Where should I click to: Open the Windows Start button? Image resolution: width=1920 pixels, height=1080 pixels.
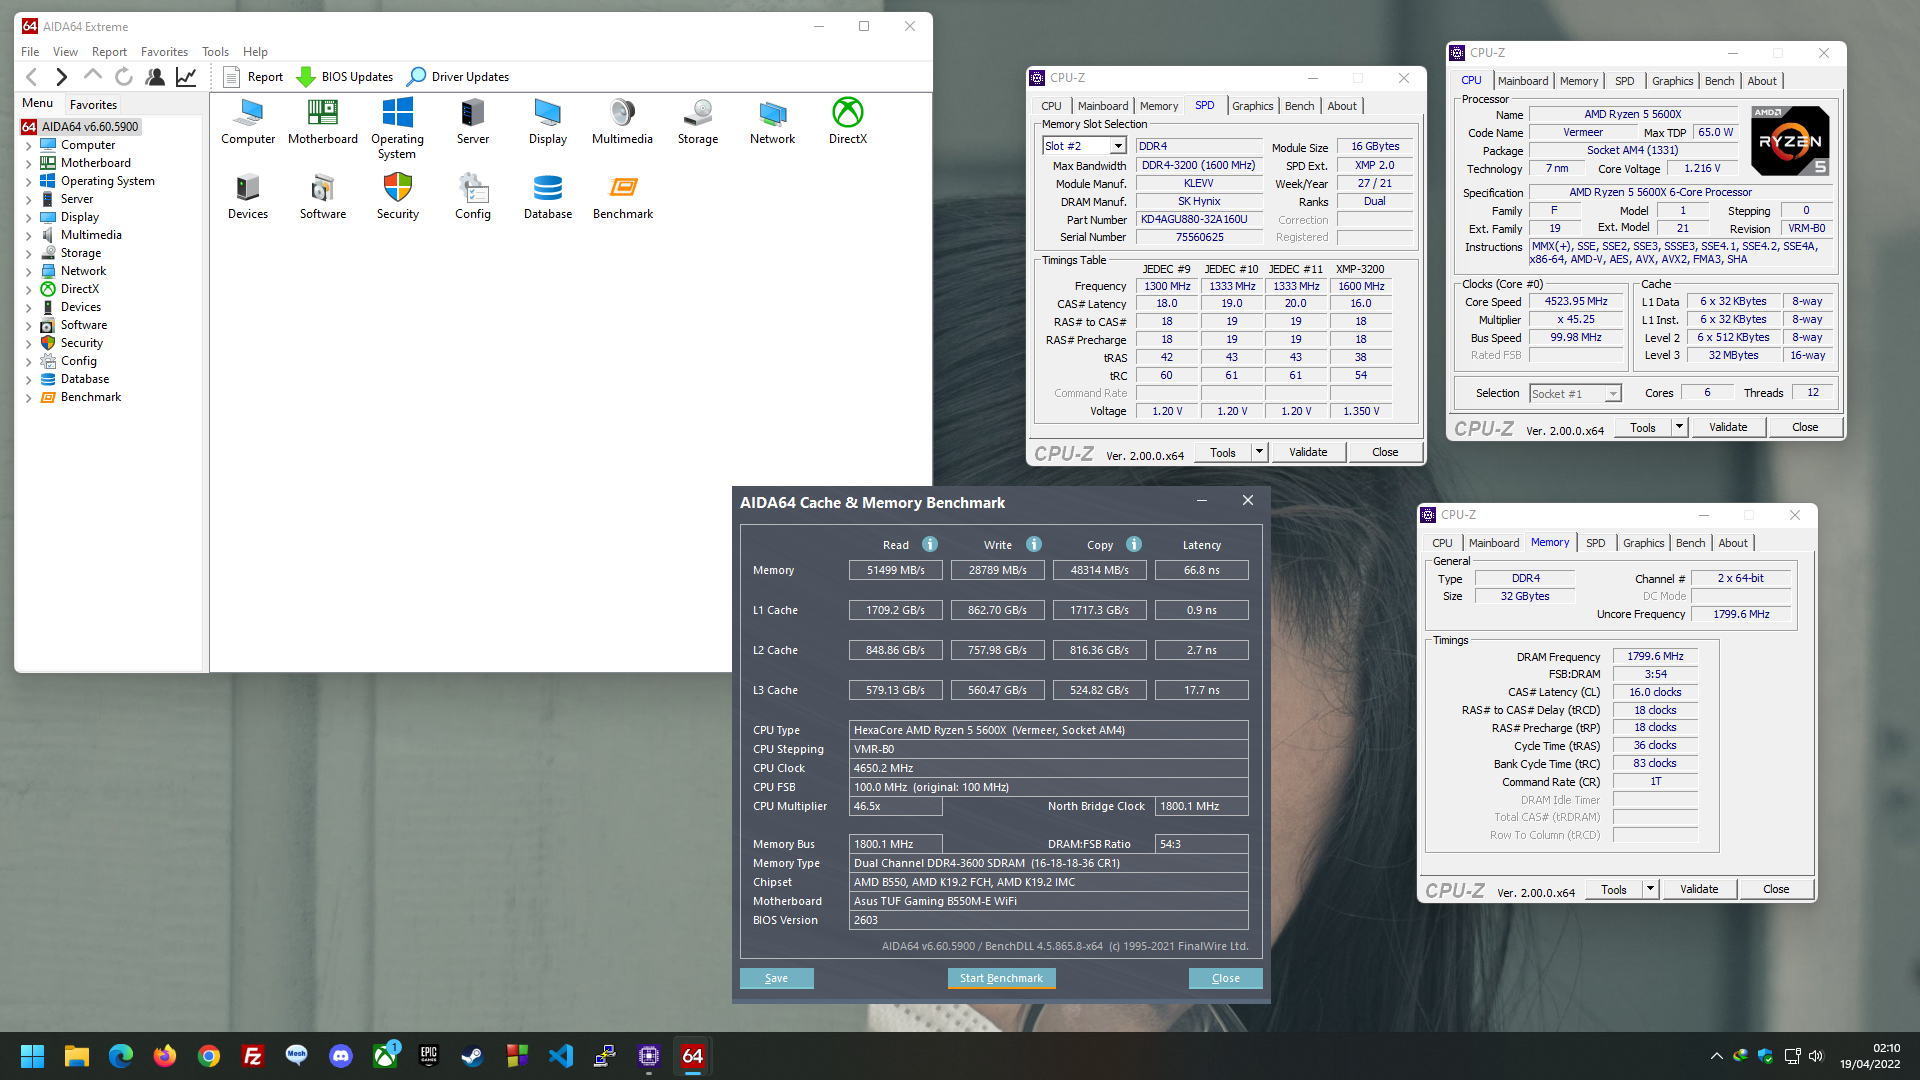32,1056
